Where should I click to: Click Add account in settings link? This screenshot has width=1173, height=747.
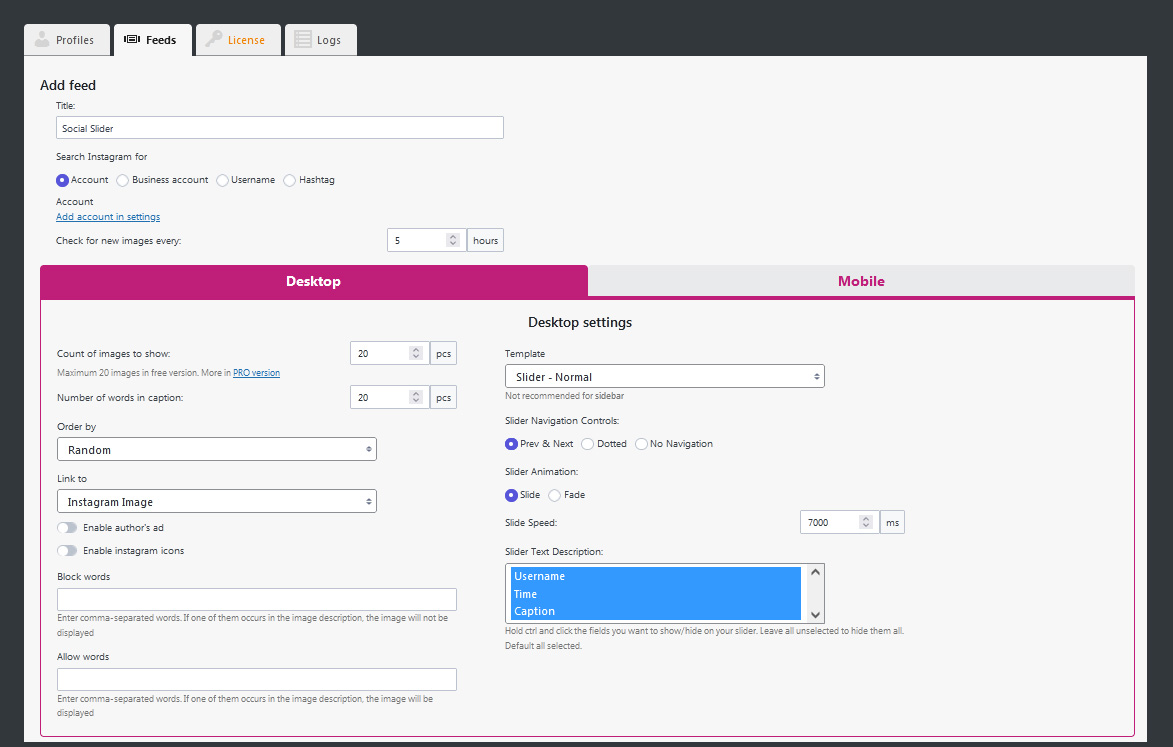(x=108, y=217)
